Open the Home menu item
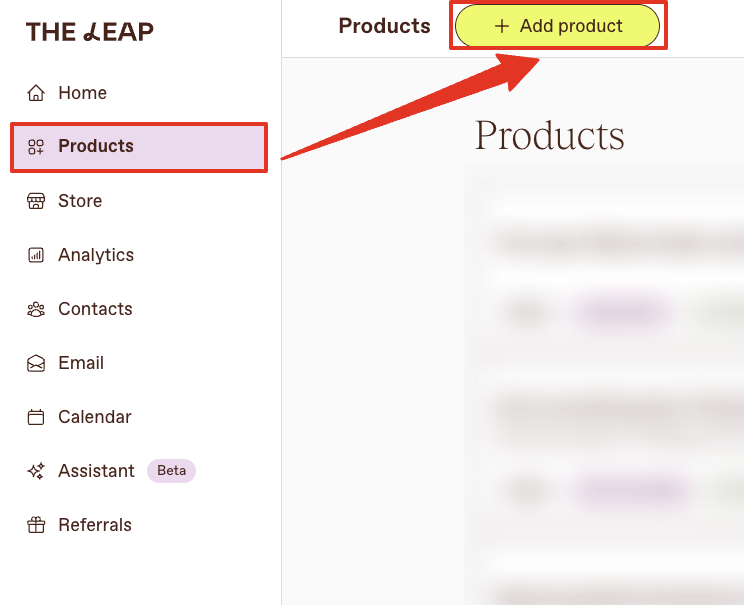The width and height of the screenshot is (744, 605). [82, 93]
